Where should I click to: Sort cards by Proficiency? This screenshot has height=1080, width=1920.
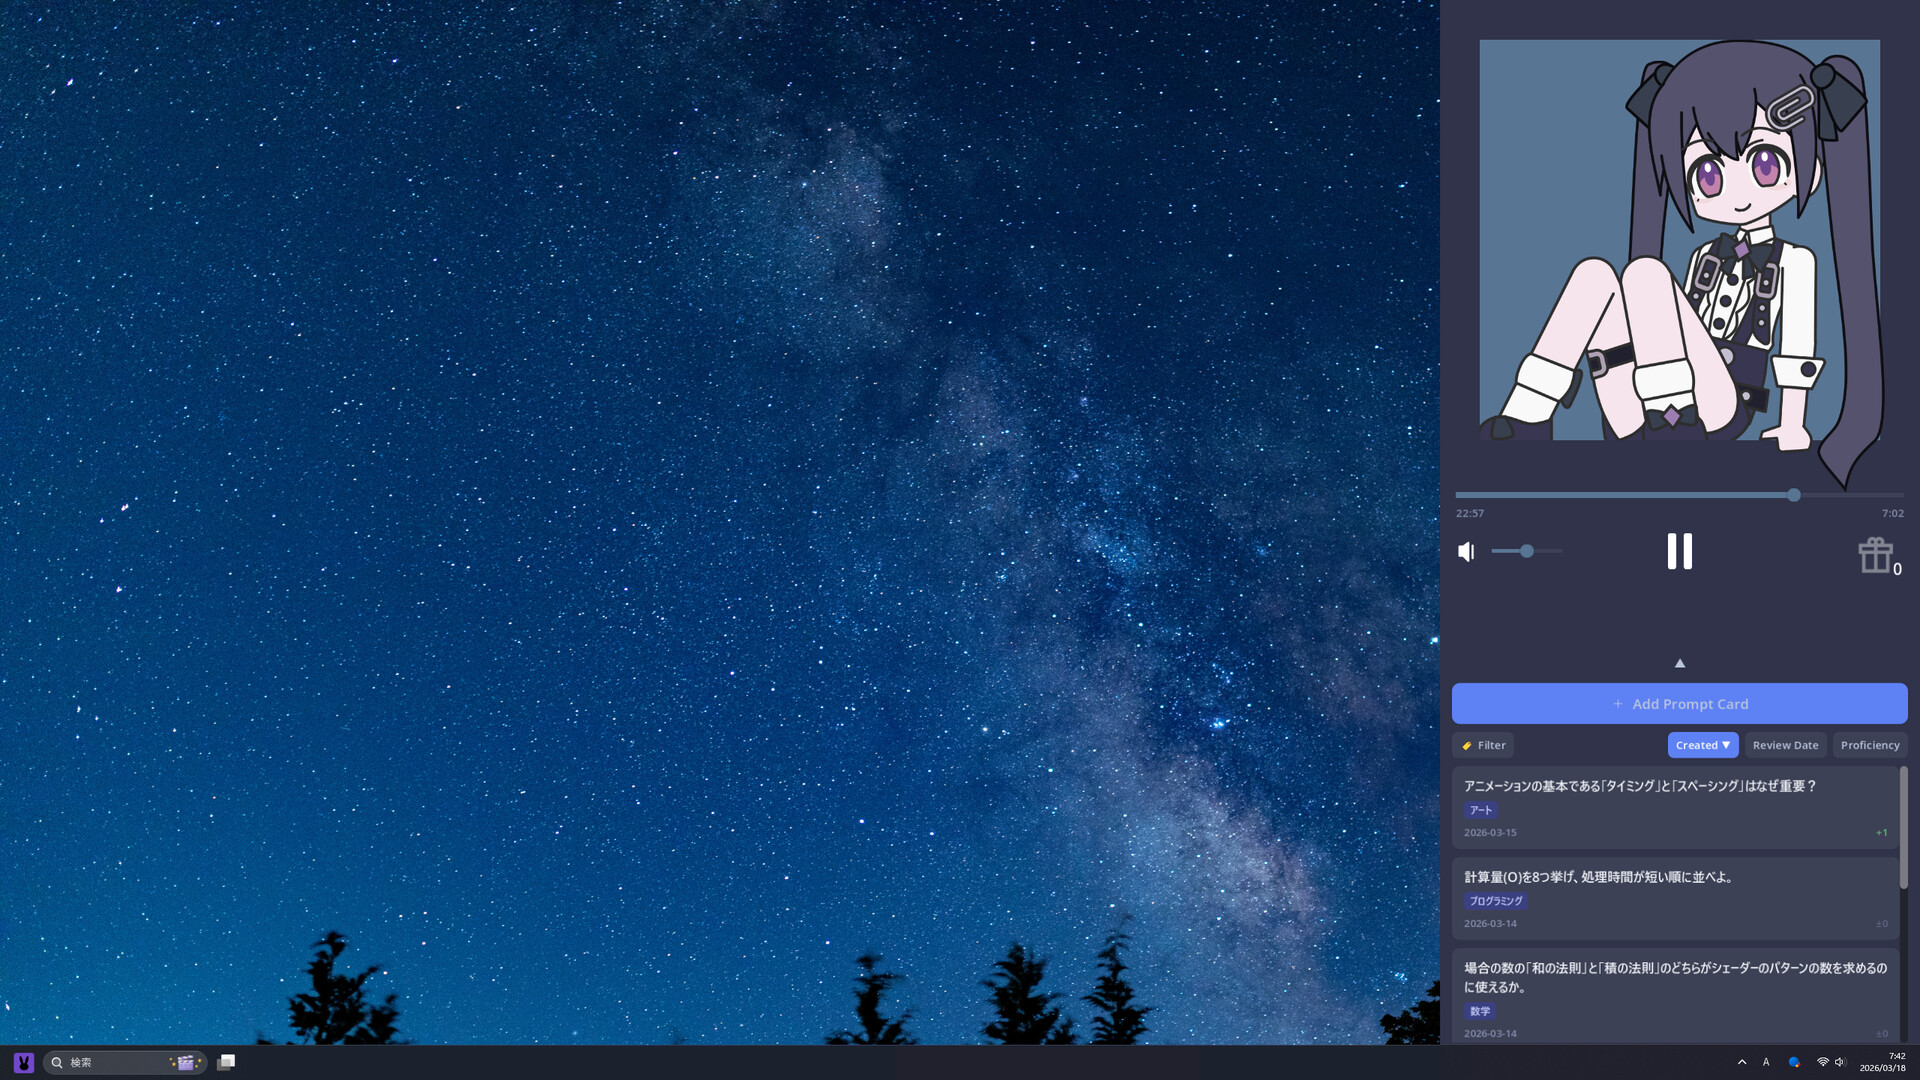point(1869,745)
